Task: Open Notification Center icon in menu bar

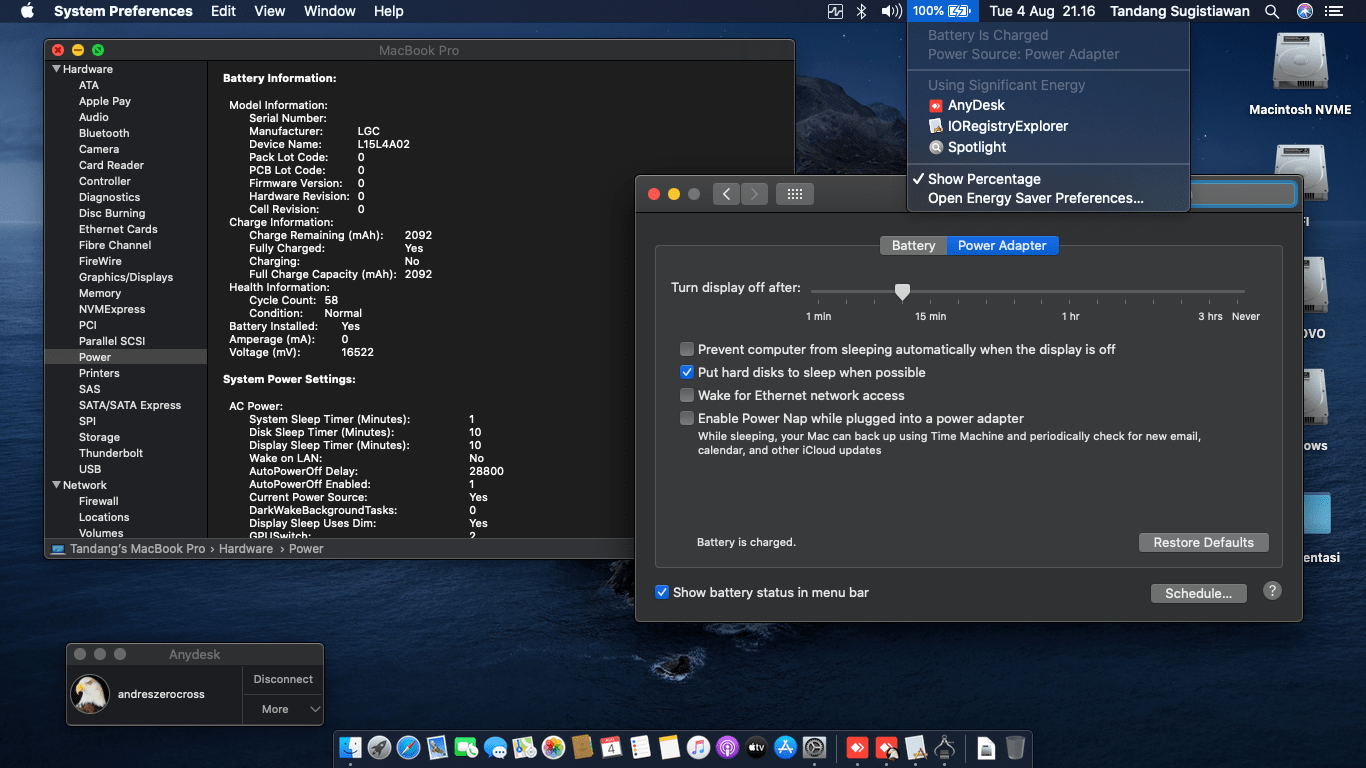Action: tap(1333, 11)
